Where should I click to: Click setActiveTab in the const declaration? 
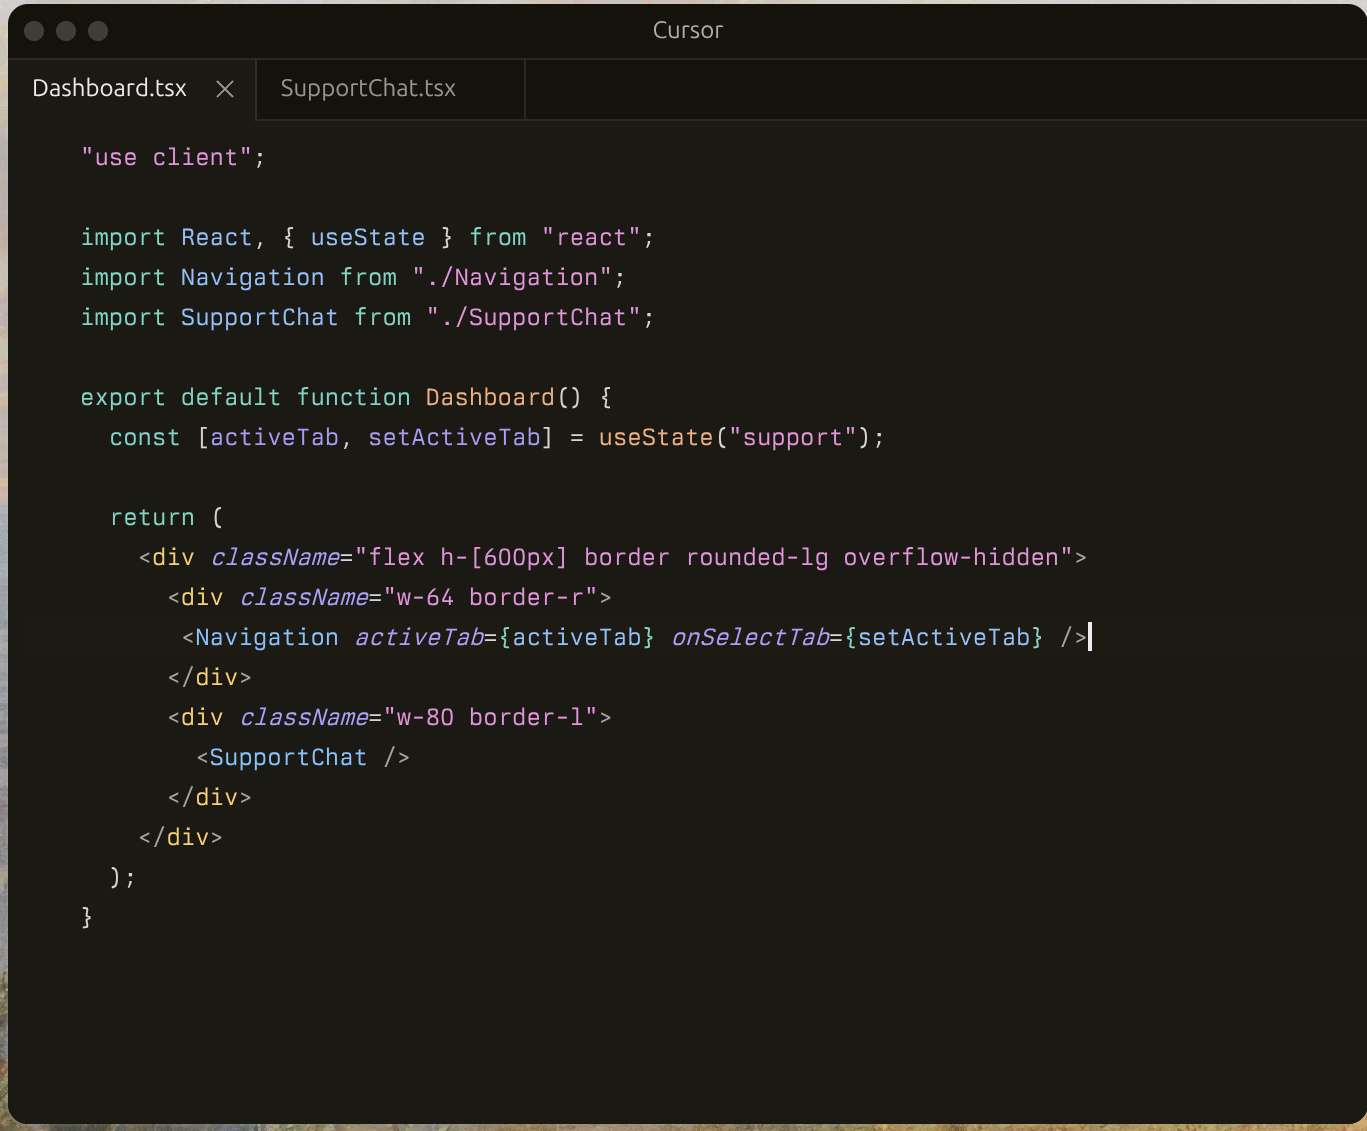pos(454,438)
